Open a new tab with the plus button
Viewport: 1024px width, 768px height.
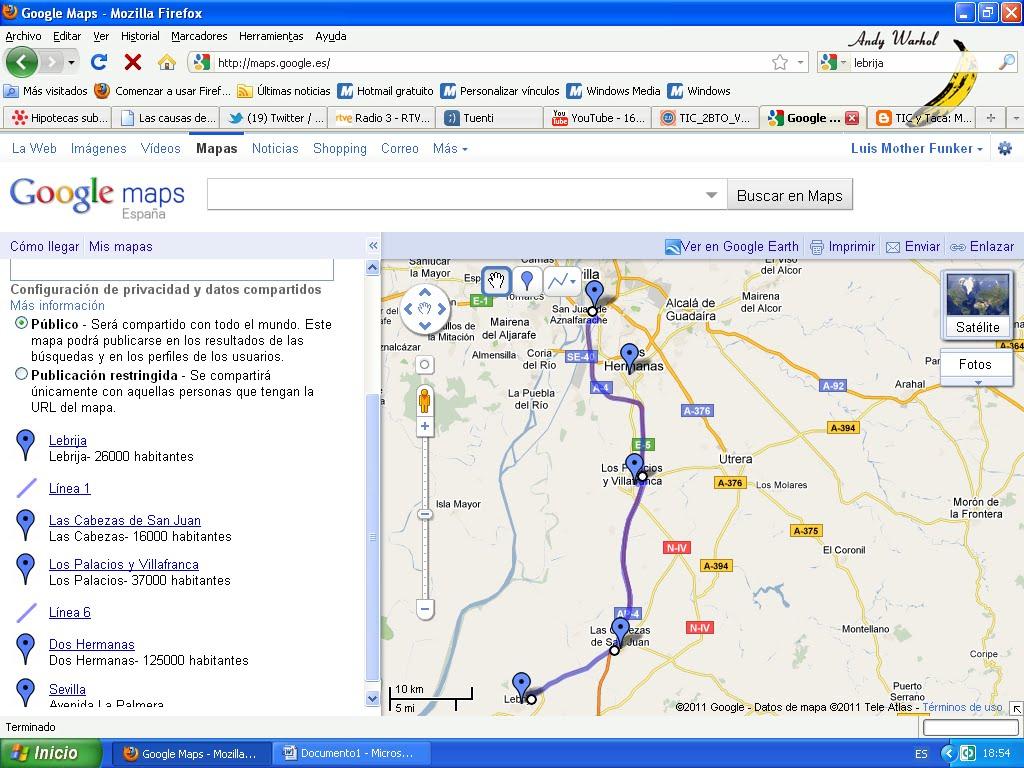pos(991,118)
